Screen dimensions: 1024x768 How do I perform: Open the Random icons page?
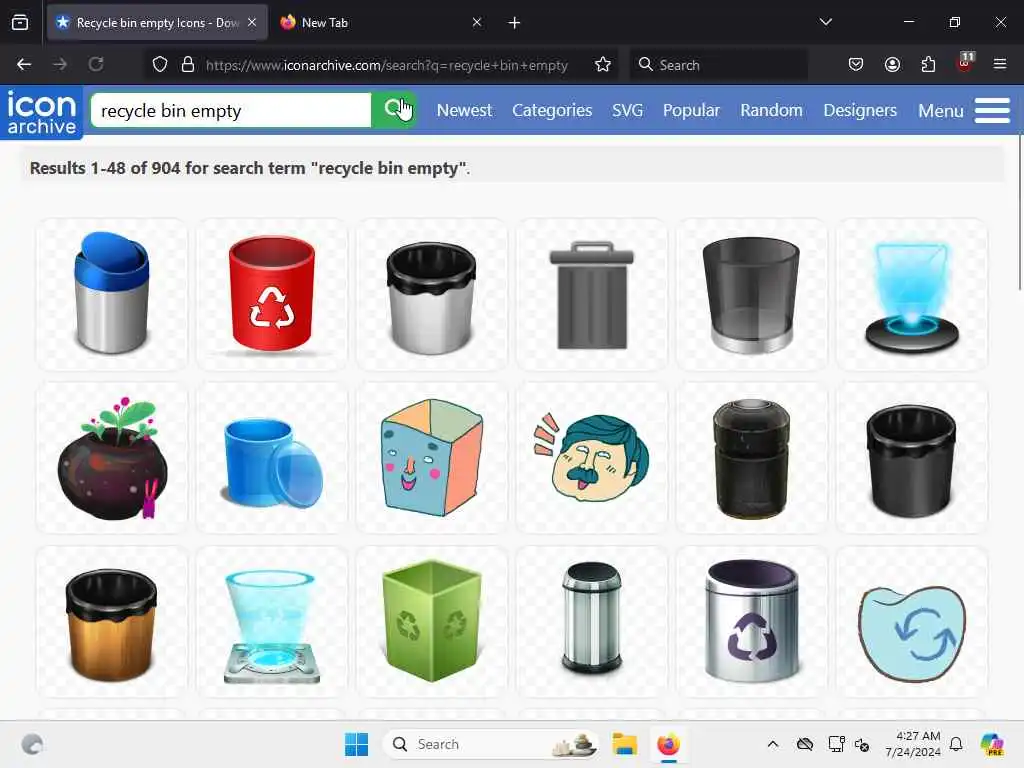click(x=771, y=110)
